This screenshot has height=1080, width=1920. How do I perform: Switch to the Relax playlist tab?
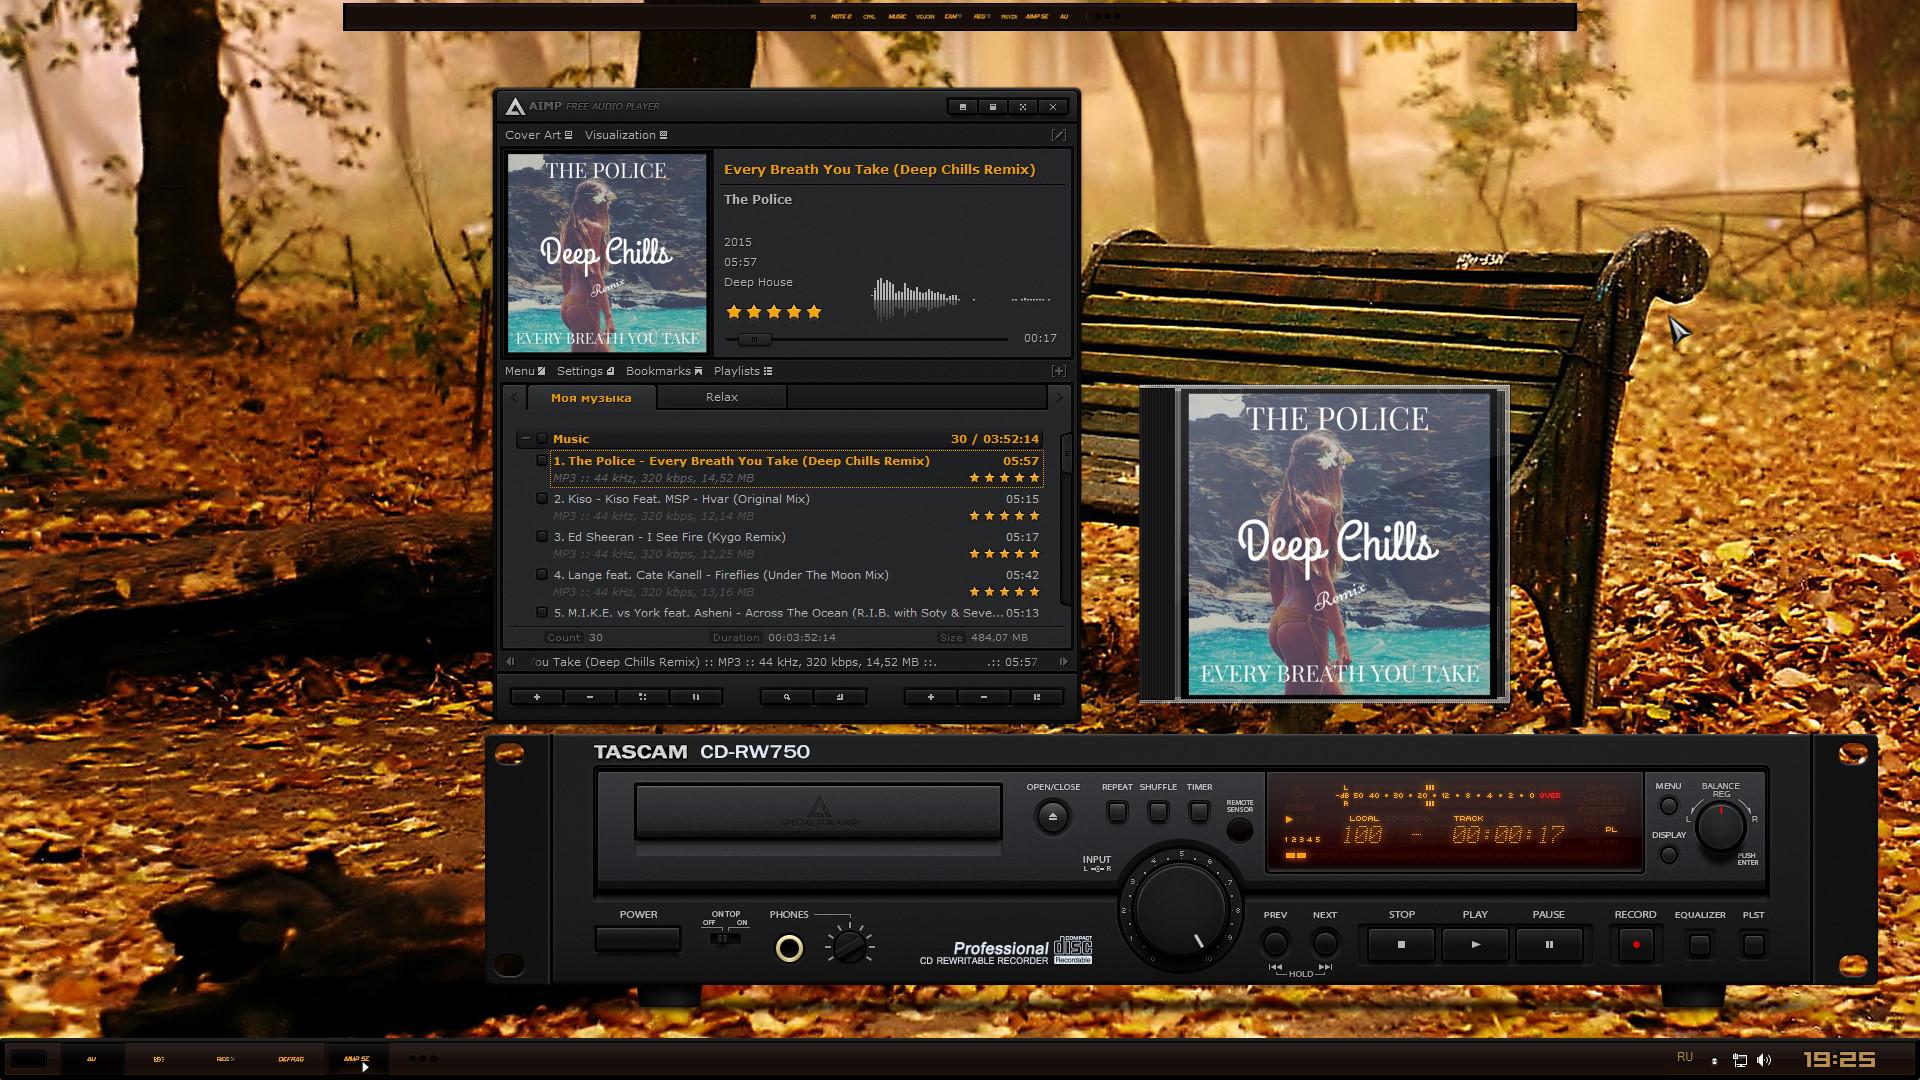point(721,397)
